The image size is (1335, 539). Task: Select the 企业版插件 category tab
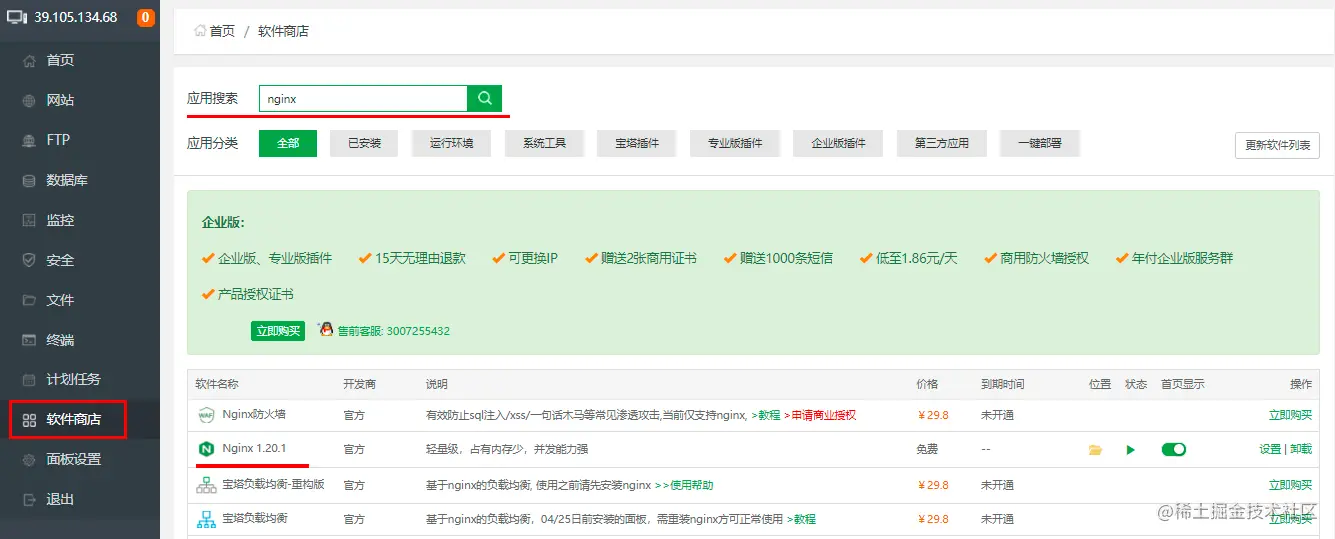coord(838,143)
